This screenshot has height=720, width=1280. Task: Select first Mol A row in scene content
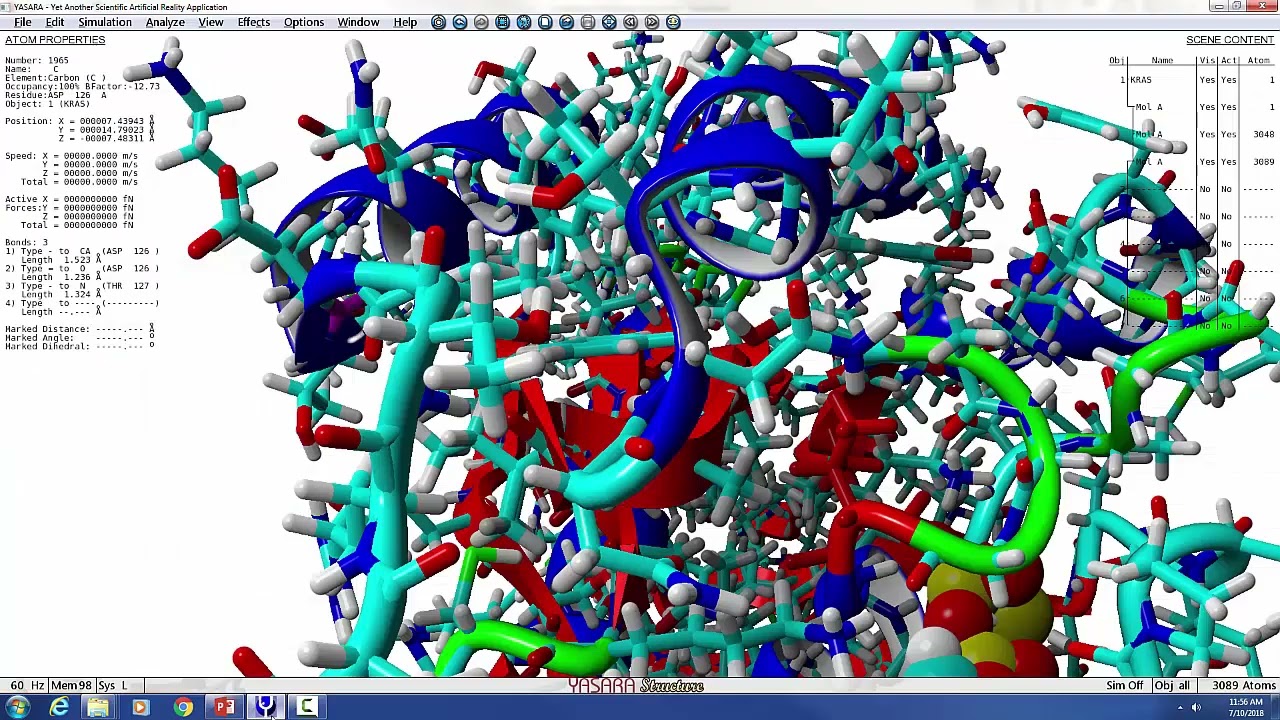tap(1149, 107)
